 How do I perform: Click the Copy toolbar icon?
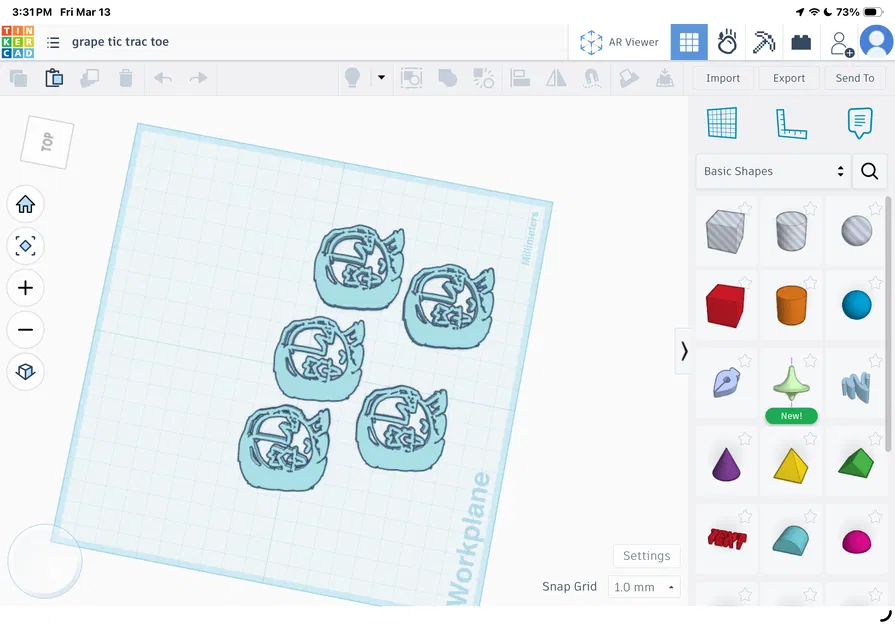(x=18, y=78)
